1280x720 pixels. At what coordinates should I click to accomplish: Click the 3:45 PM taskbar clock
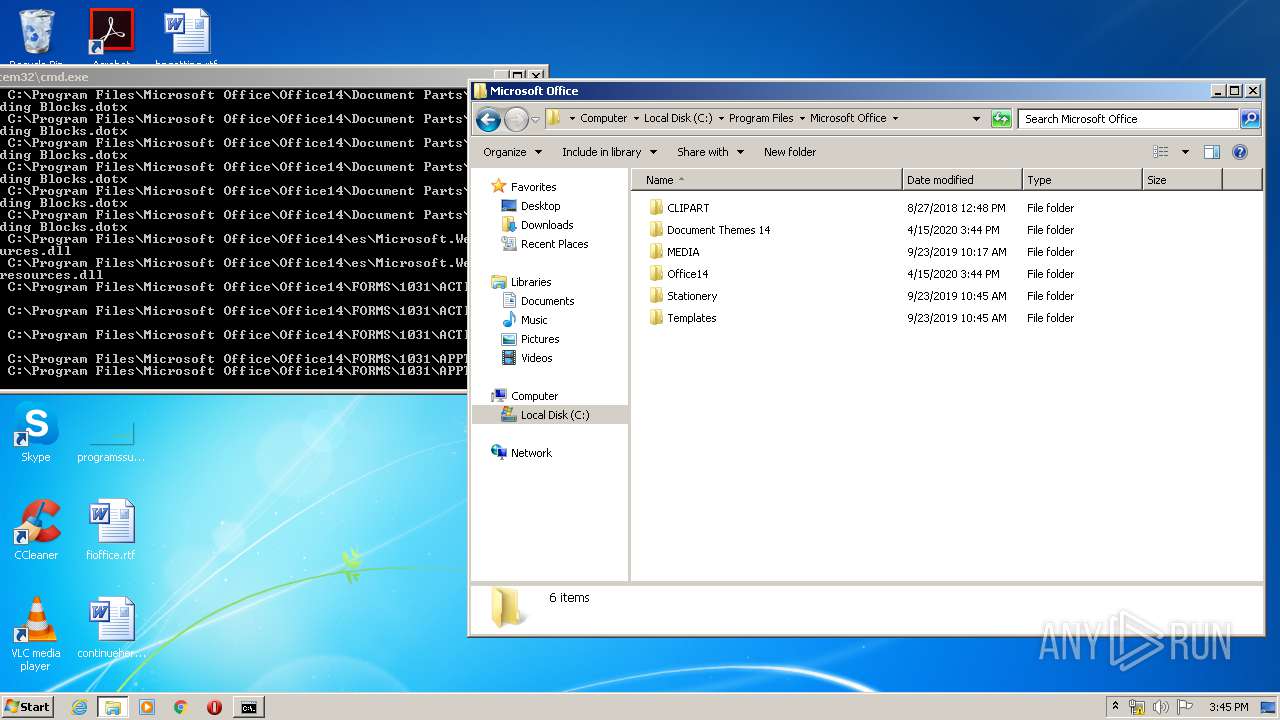pyautogui.click(x=1228, y=707)
